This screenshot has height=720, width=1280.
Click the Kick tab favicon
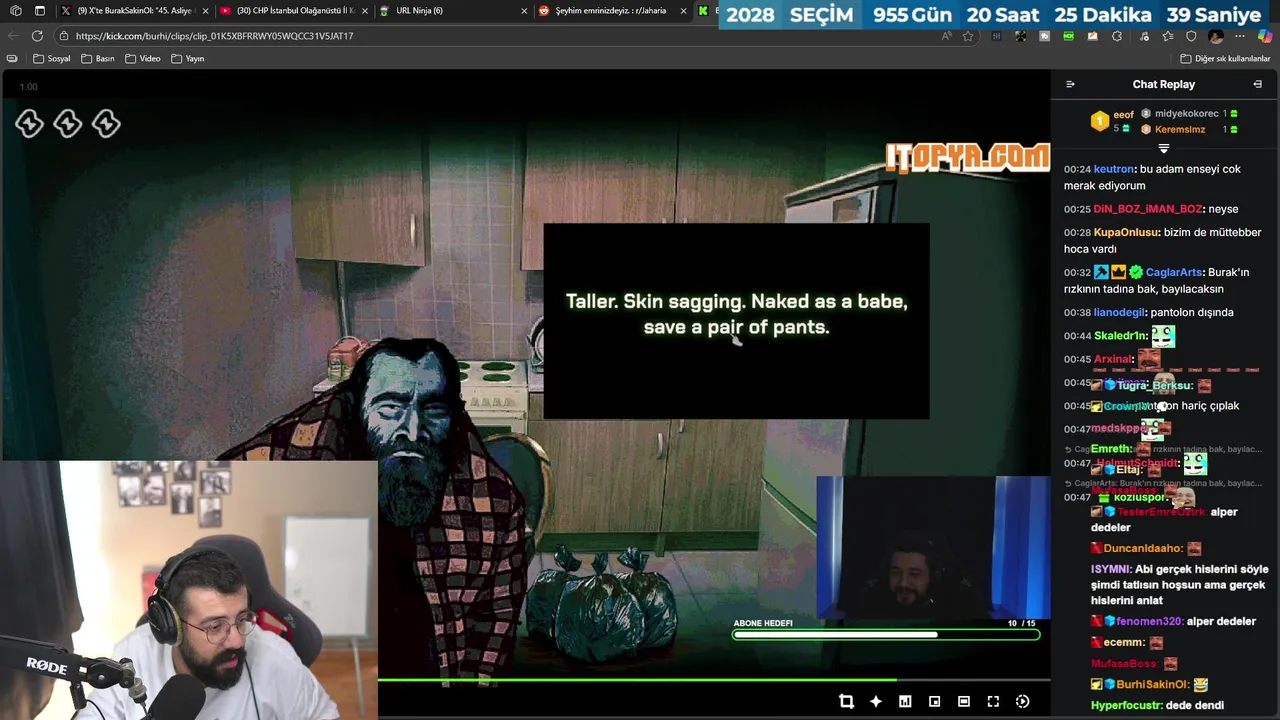coord(703,11)
